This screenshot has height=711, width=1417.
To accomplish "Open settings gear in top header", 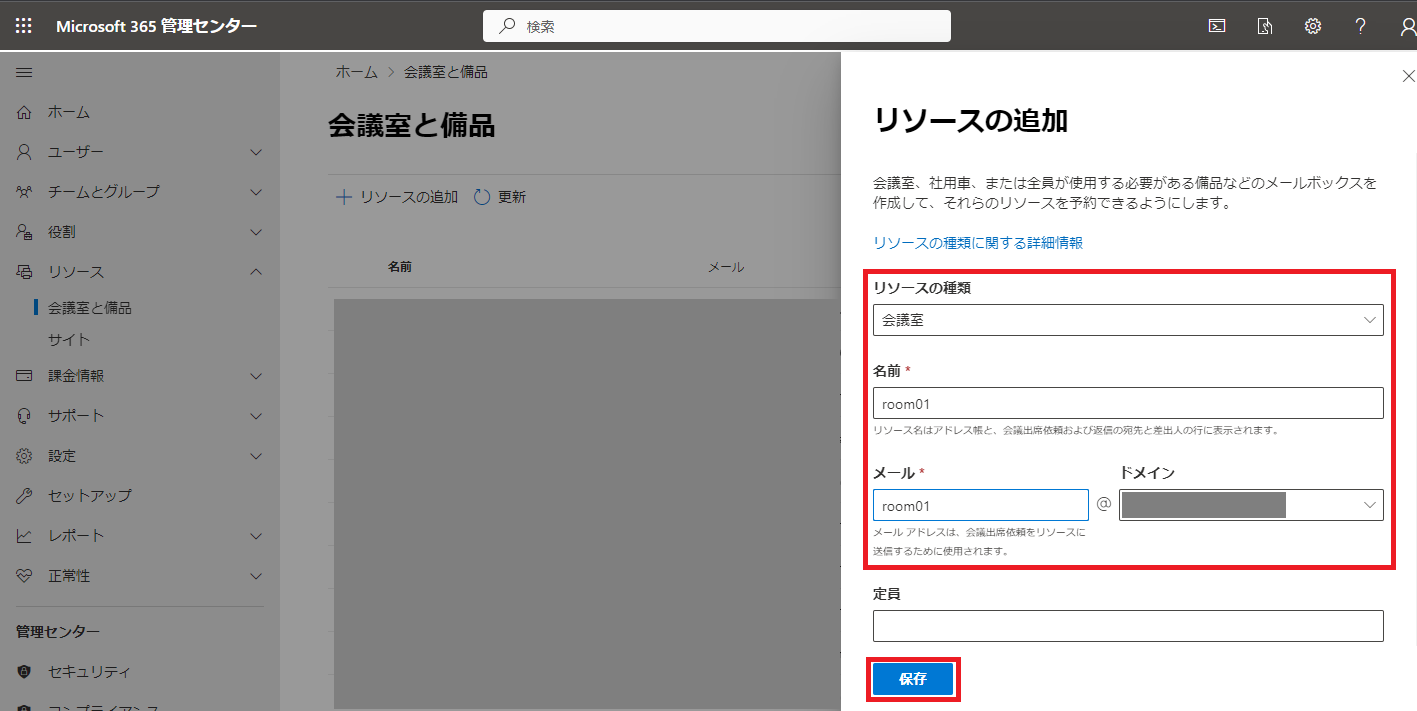I will pyautogui.click(x=1313, y=26).
